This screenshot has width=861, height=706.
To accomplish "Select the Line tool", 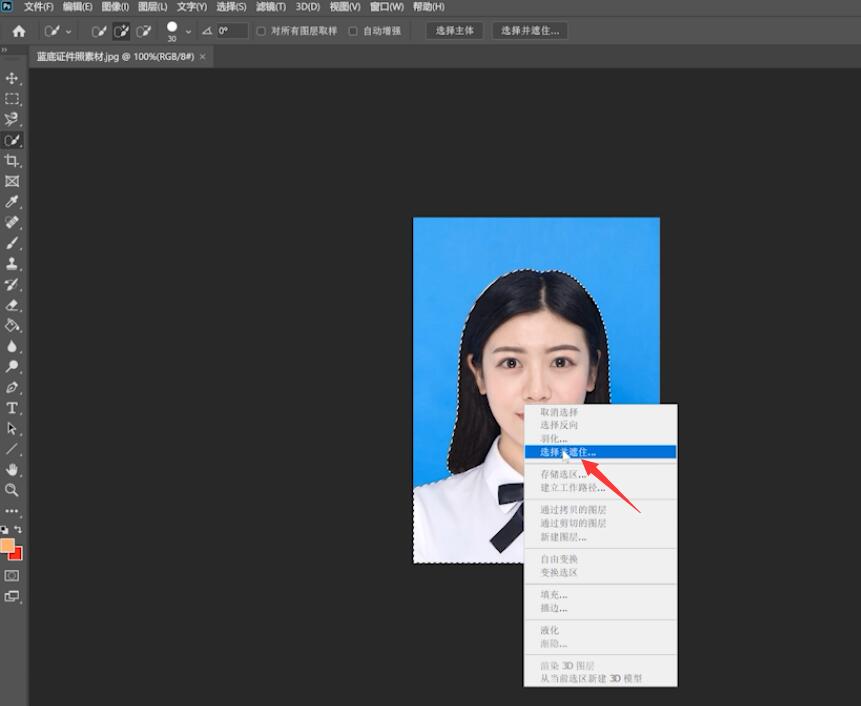I will tap(12, 449).
